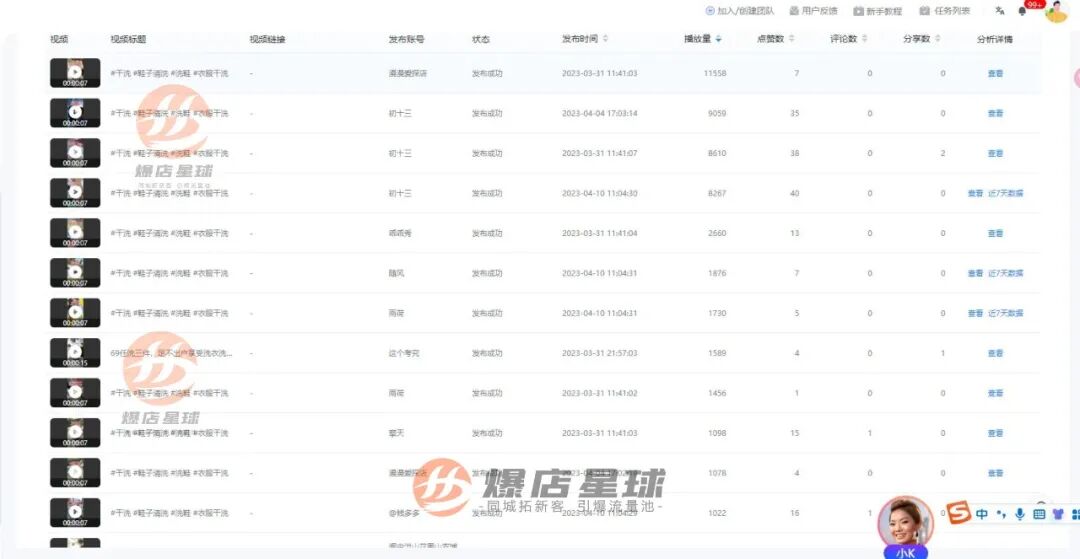Open notifications bell with 99+ badge

click(1022, 11)
